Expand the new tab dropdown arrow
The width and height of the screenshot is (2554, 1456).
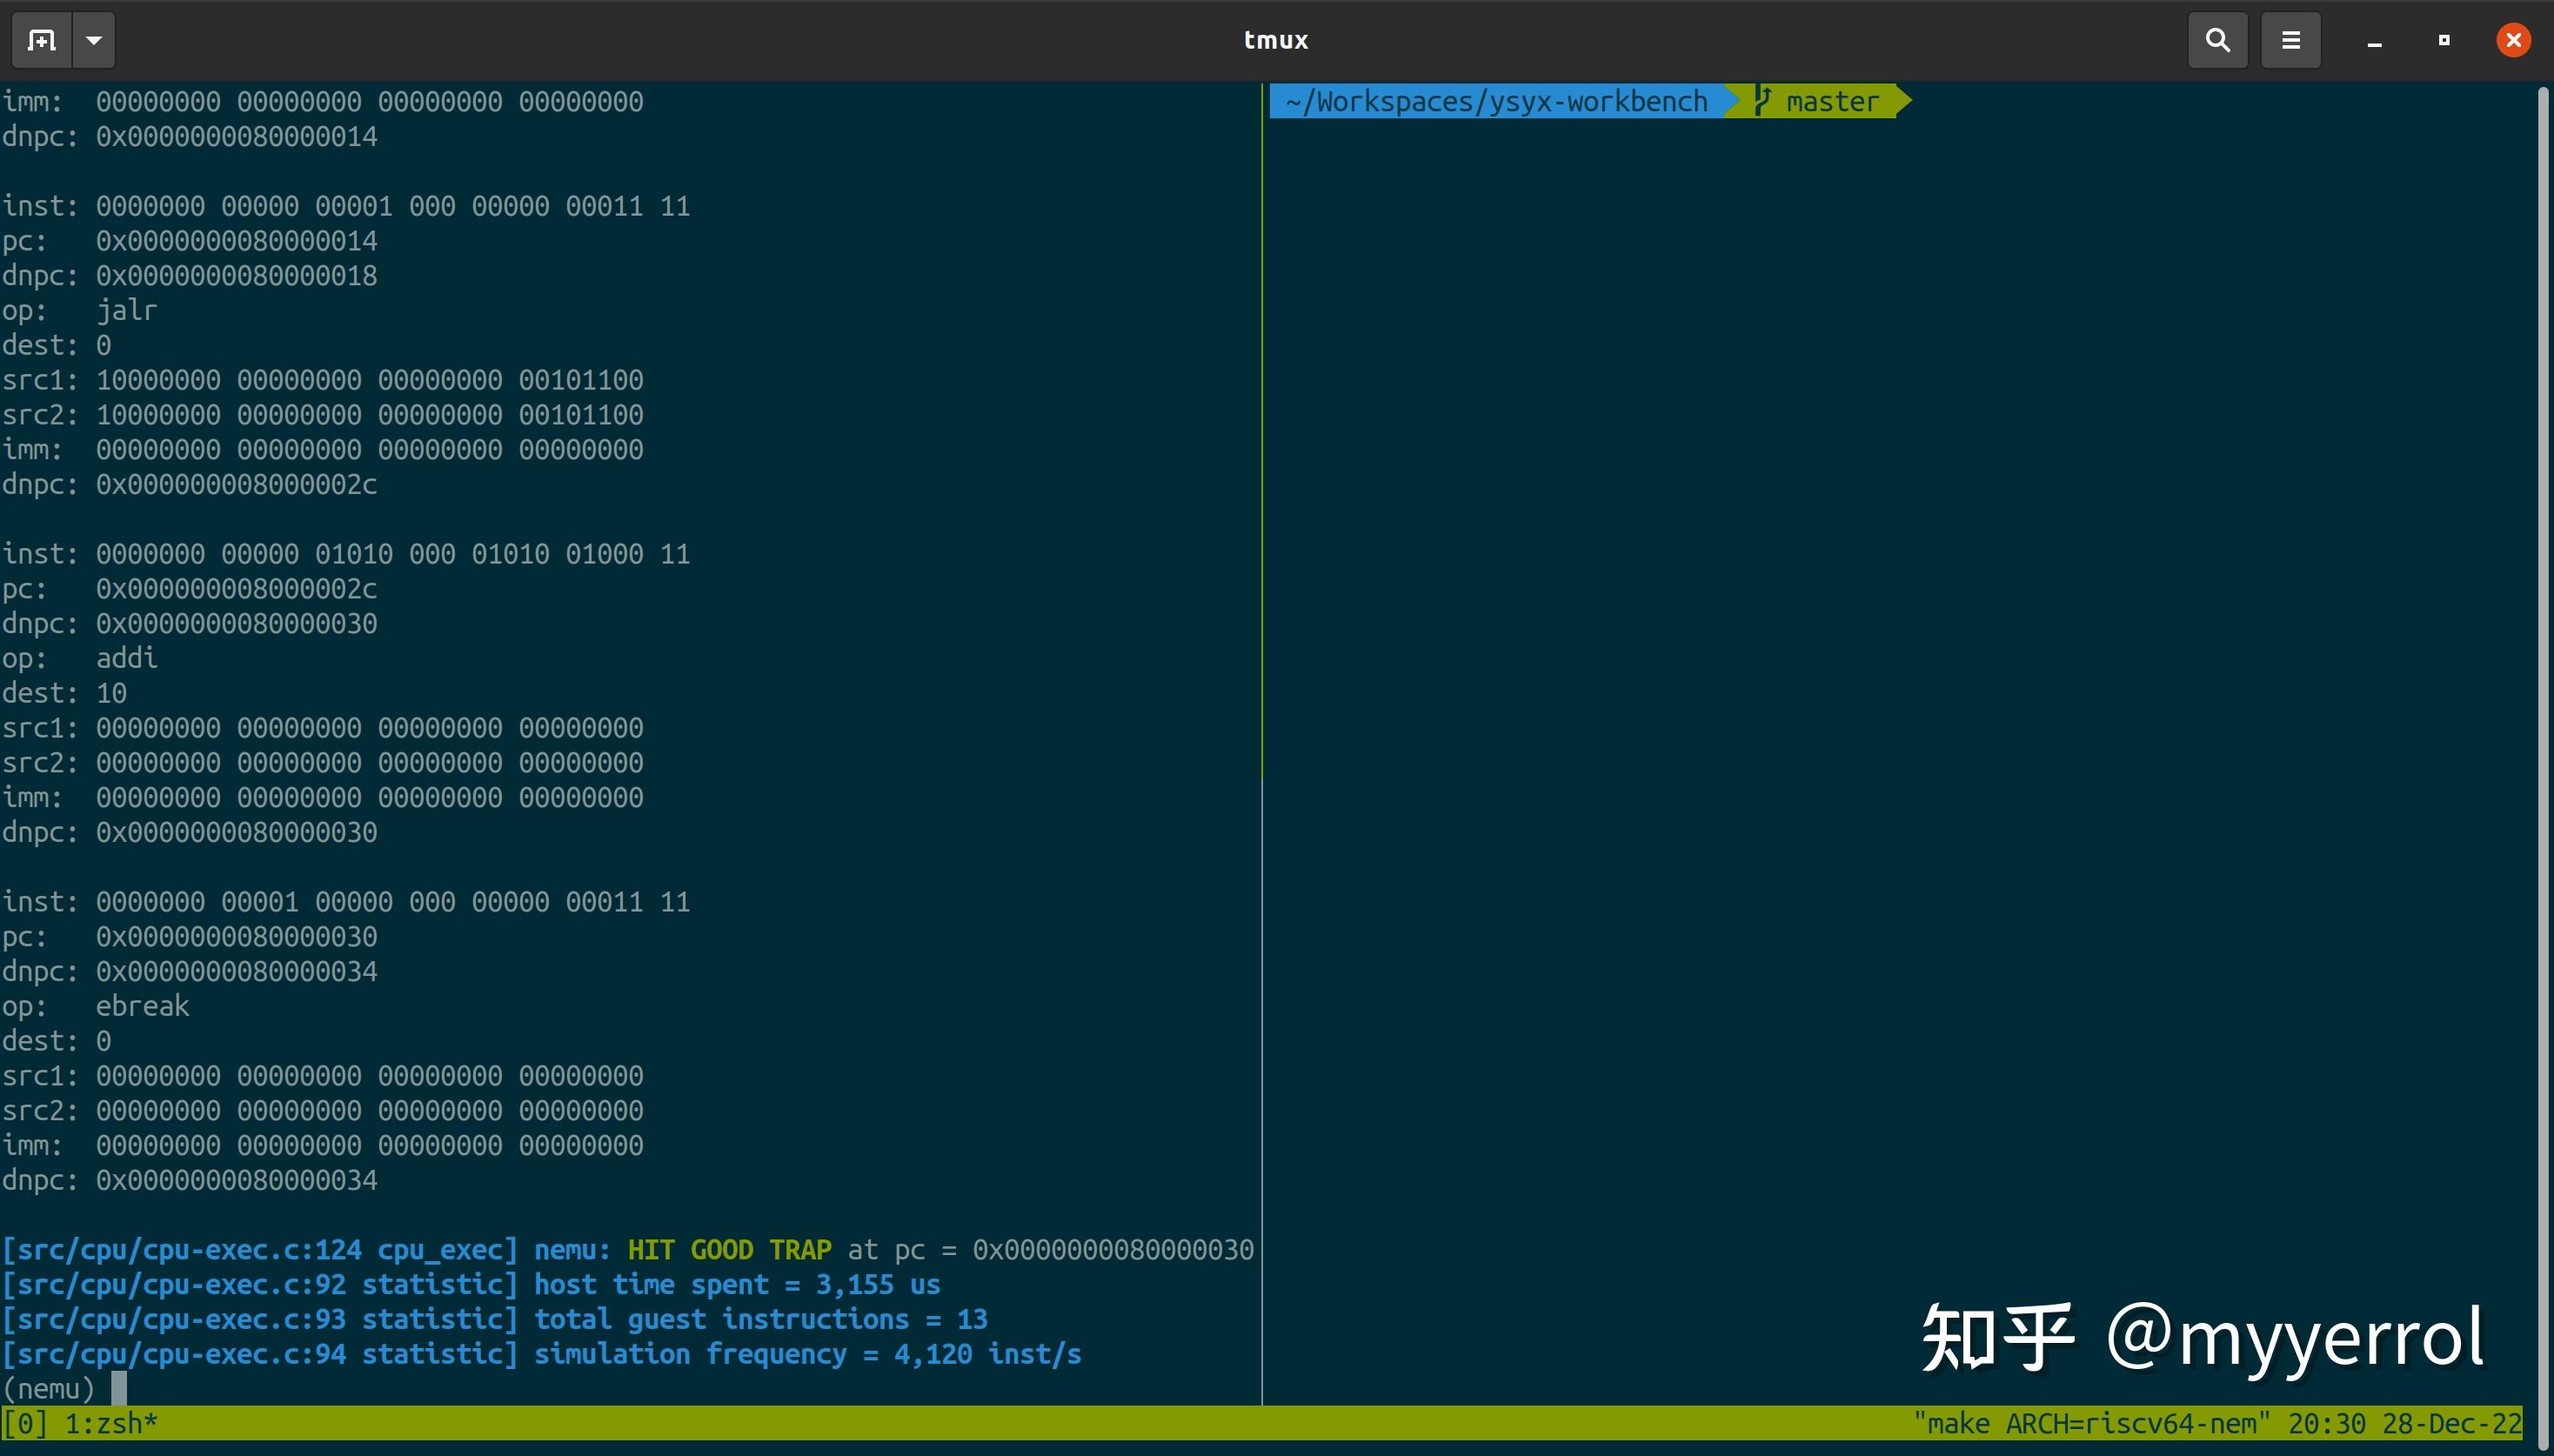point(94,40)
